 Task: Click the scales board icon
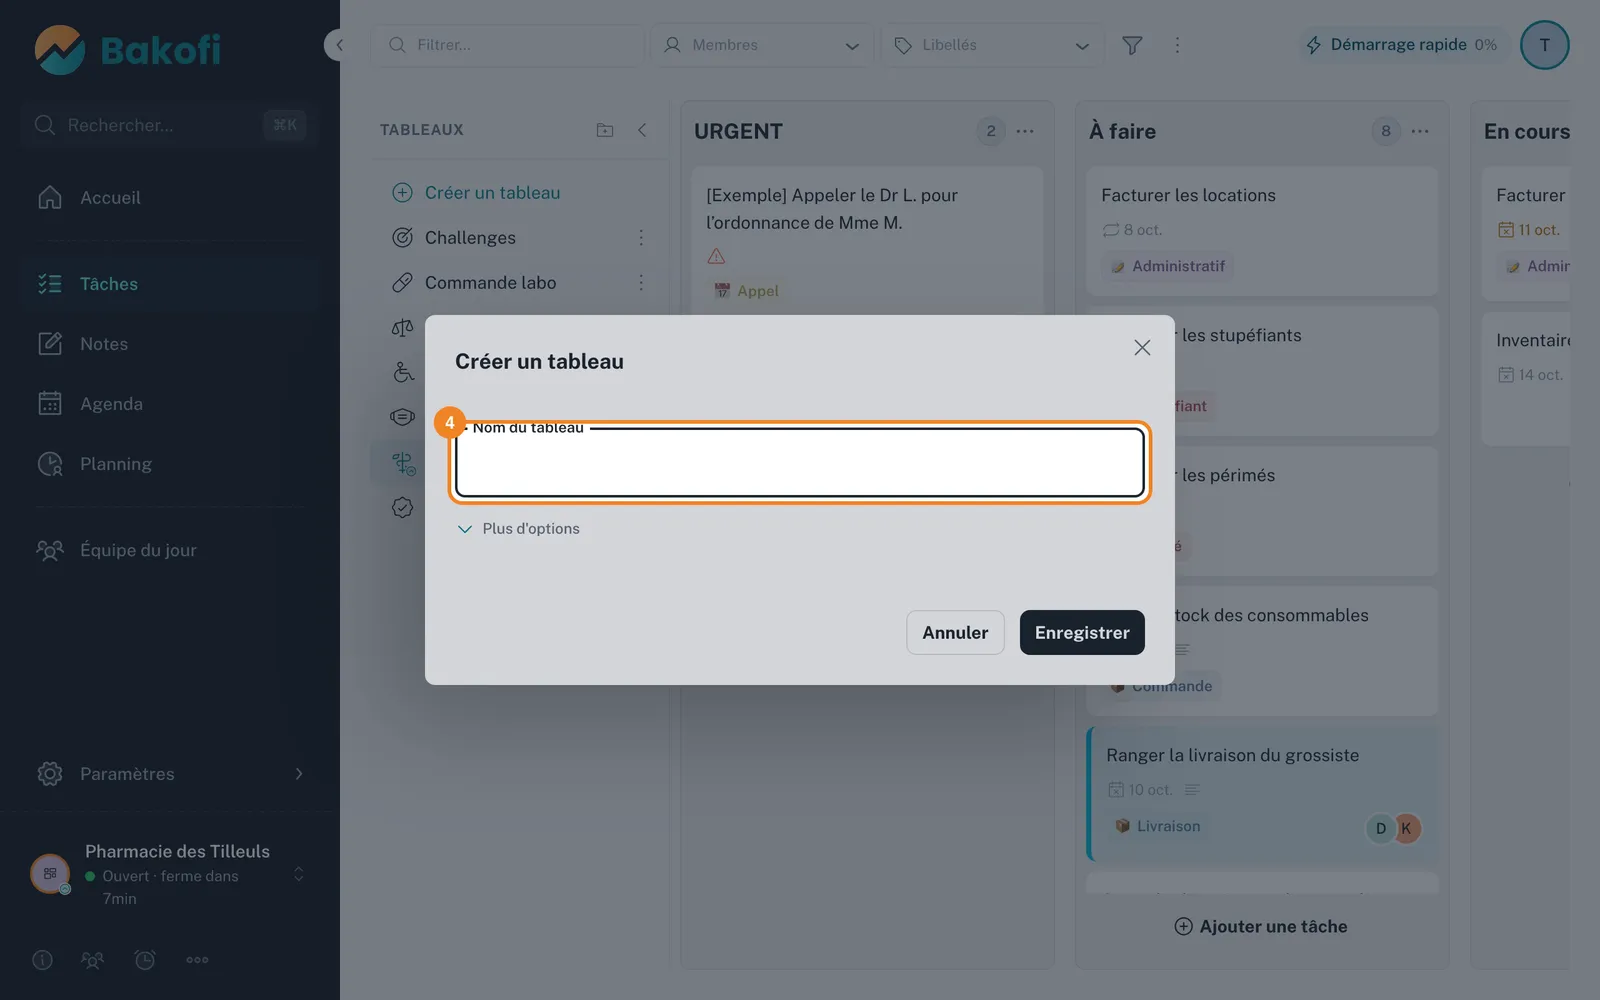(x=403, y=327)
